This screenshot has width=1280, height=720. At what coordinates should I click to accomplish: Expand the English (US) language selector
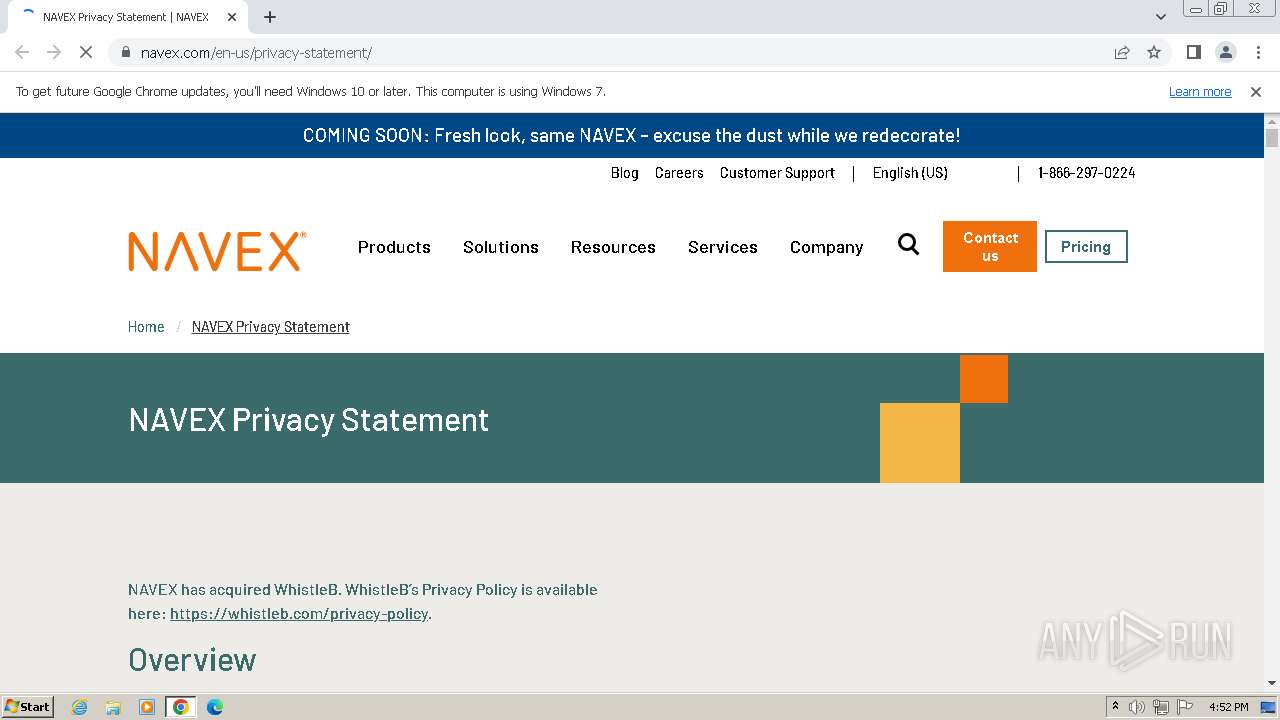(x=910, y=173)
